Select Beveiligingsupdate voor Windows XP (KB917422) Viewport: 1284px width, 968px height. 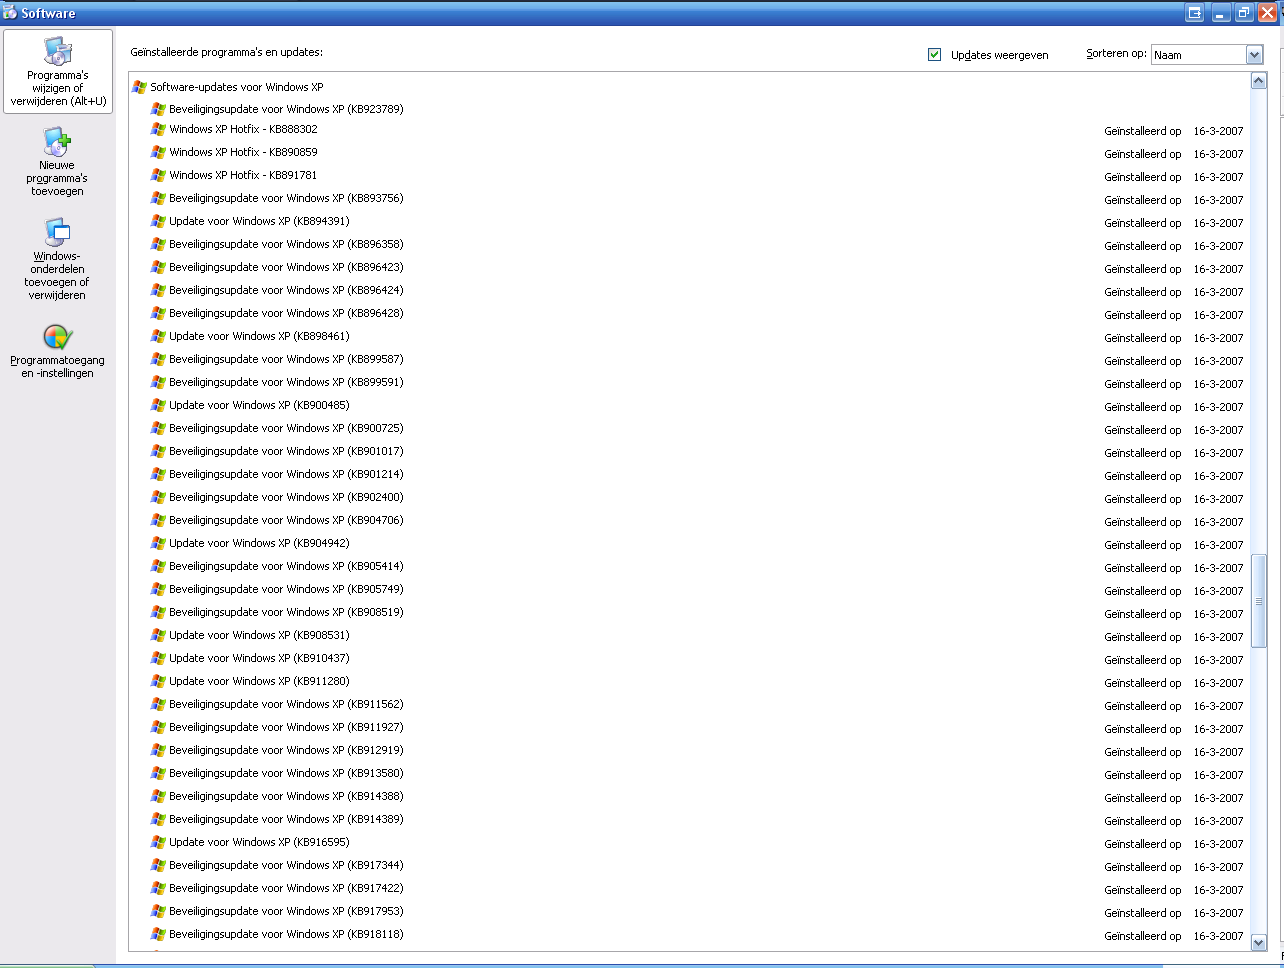coord(286,888)
